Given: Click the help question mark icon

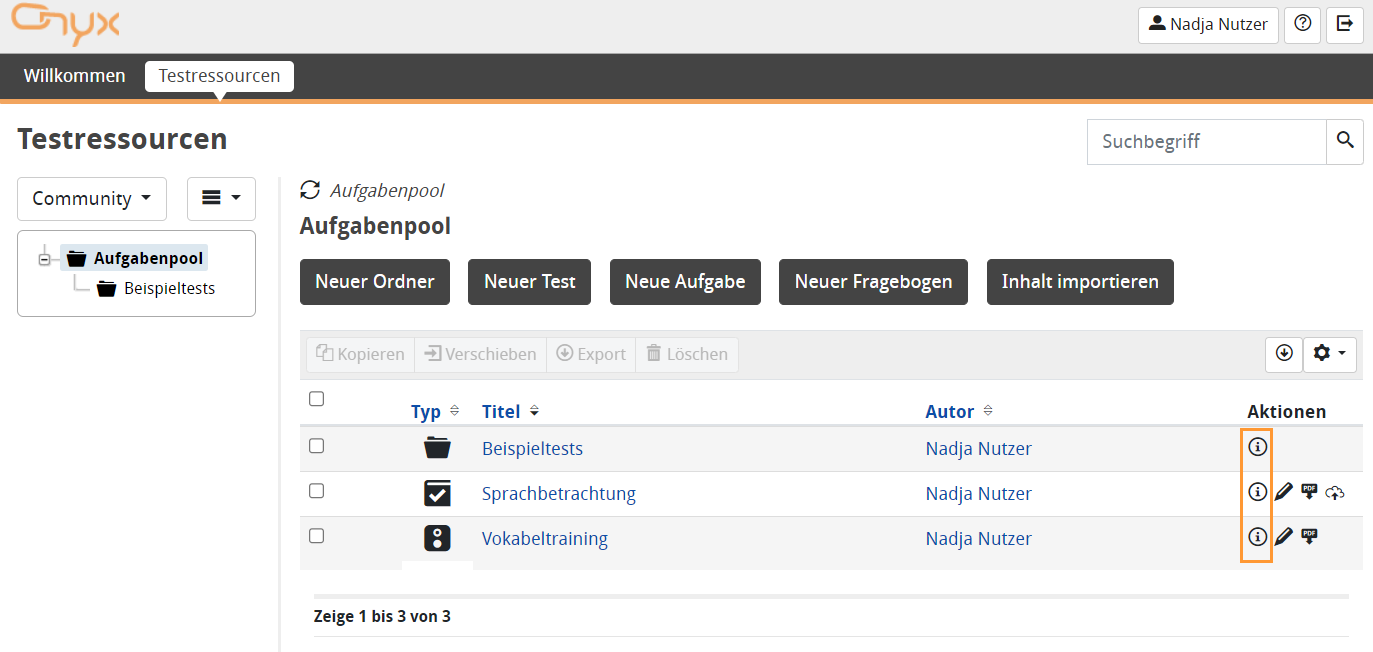Looking at the screenshot, I should pos(1302,24).
